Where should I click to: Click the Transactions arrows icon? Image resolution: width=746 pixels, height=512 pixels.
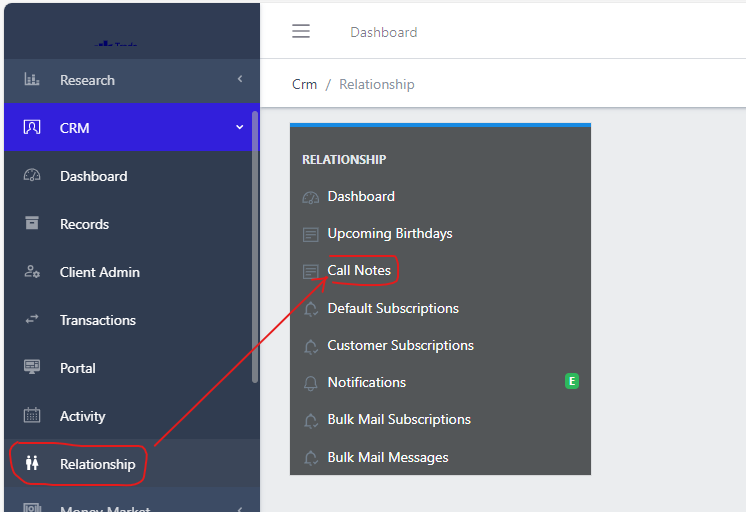(x=32, y=319)
